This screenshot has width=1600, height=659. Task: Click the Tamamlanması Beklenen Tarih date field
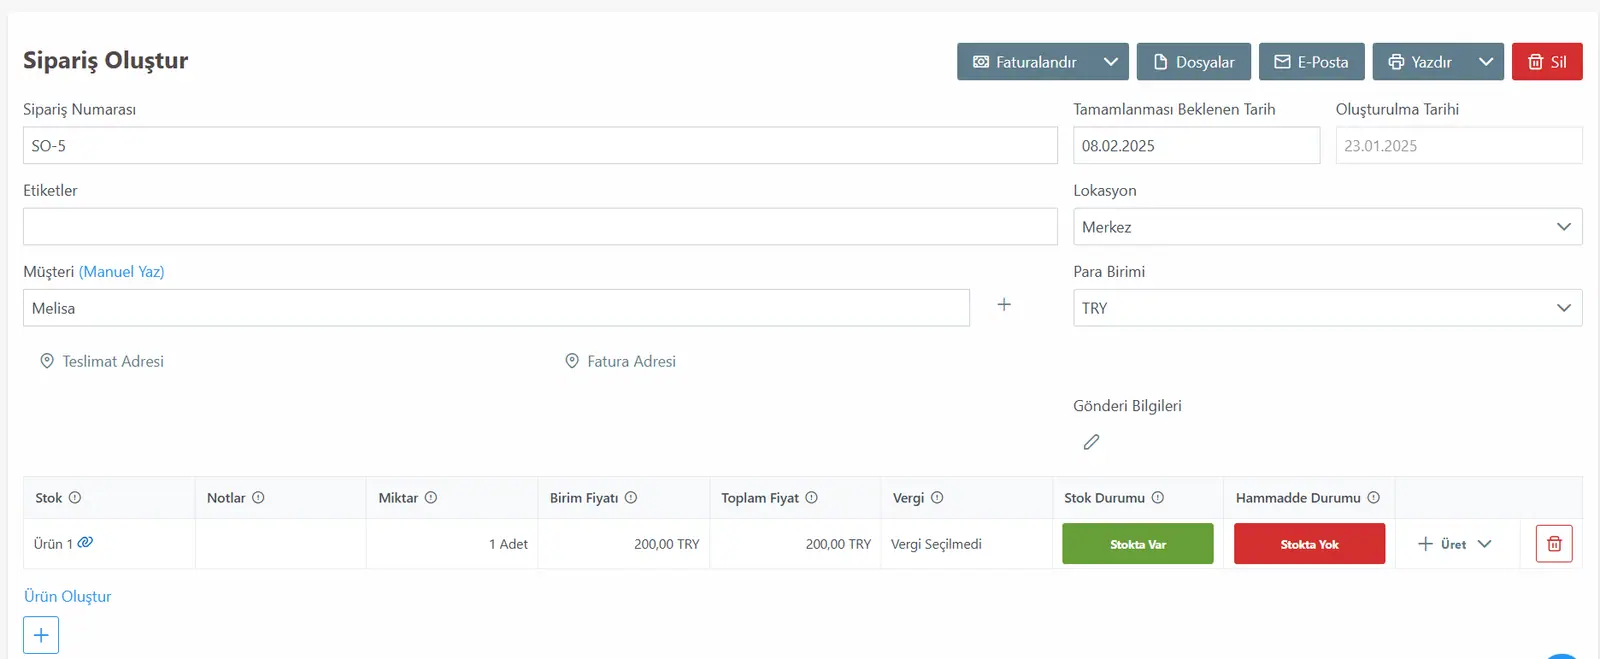[1197, 145]
